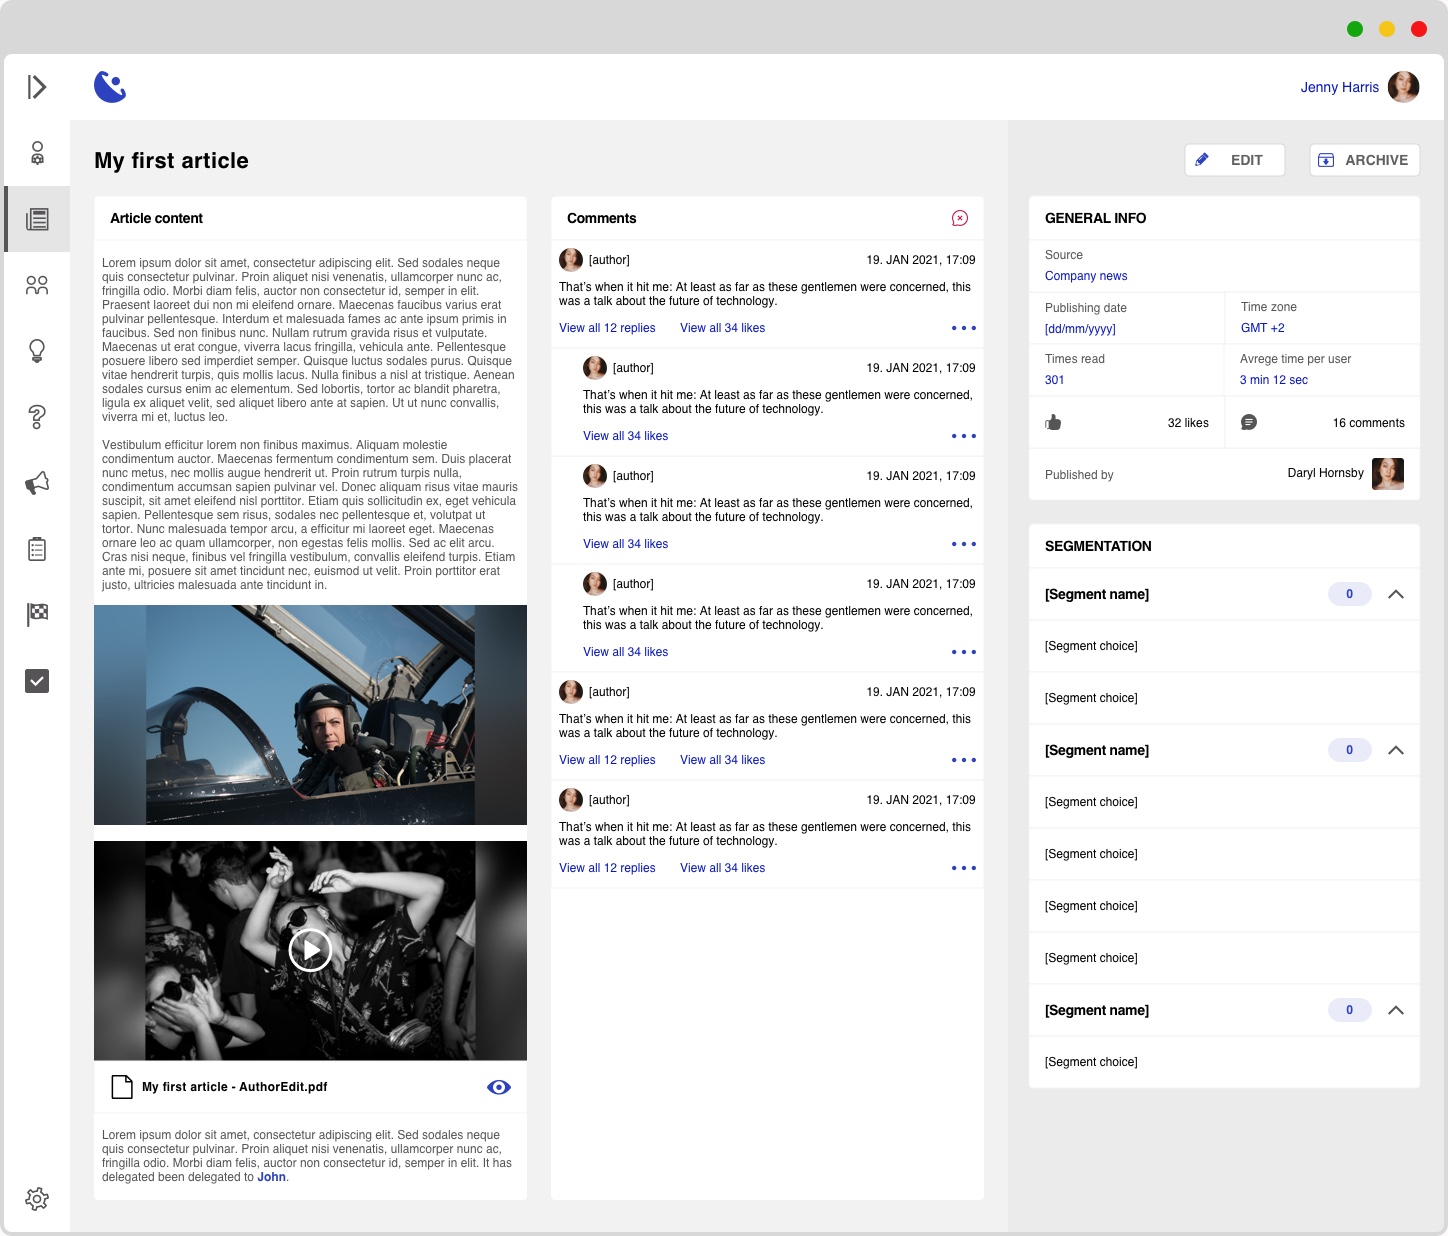Collapse the second Segment name section
This screenshot has height=1236, width=1448.
1396,750
